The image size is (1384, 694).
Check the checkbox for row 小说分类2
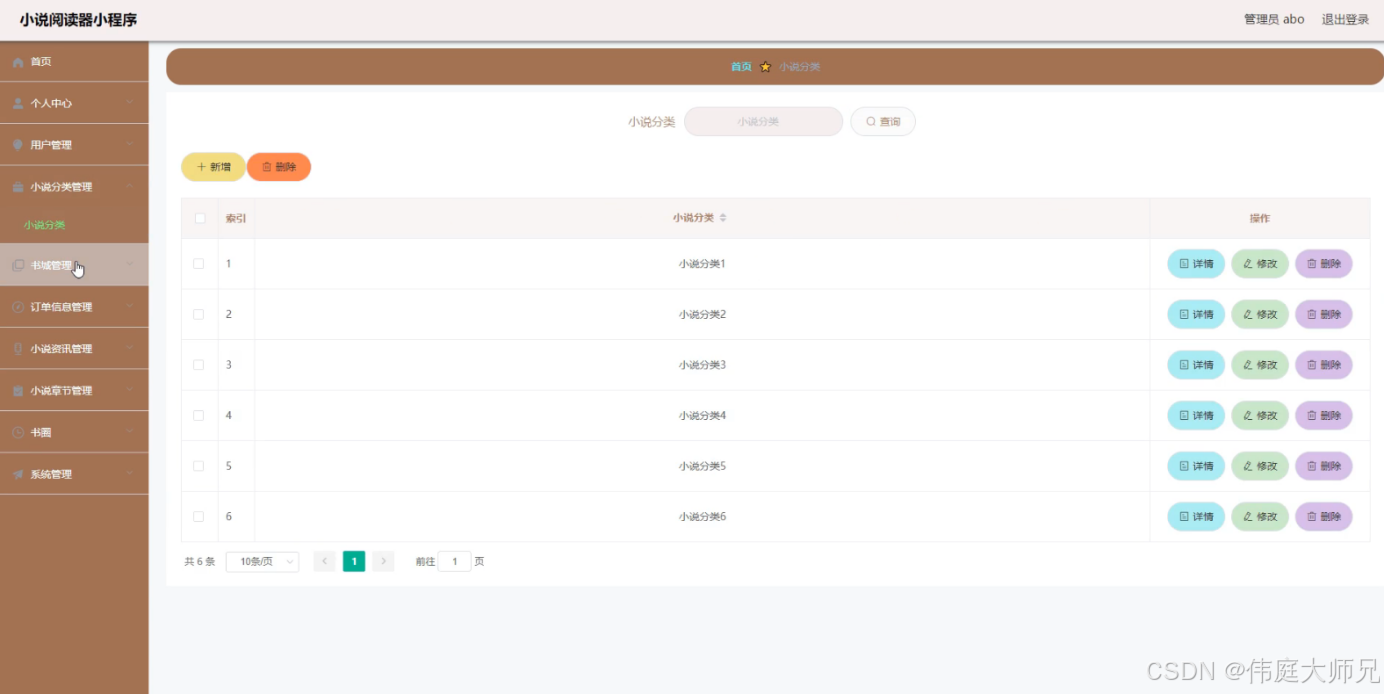point(199,314)
